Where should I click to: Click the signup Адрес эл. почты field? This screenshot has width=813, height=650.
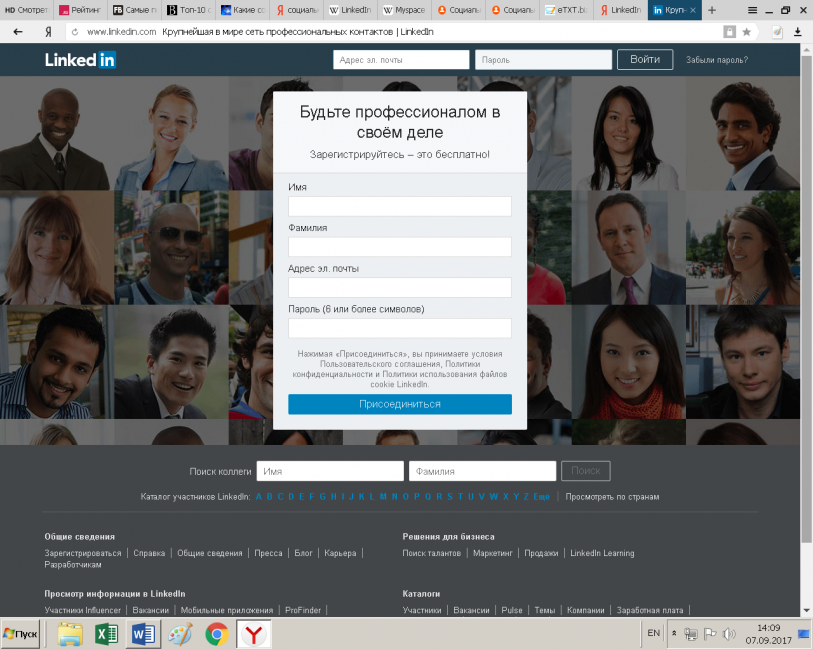point(400,288)
